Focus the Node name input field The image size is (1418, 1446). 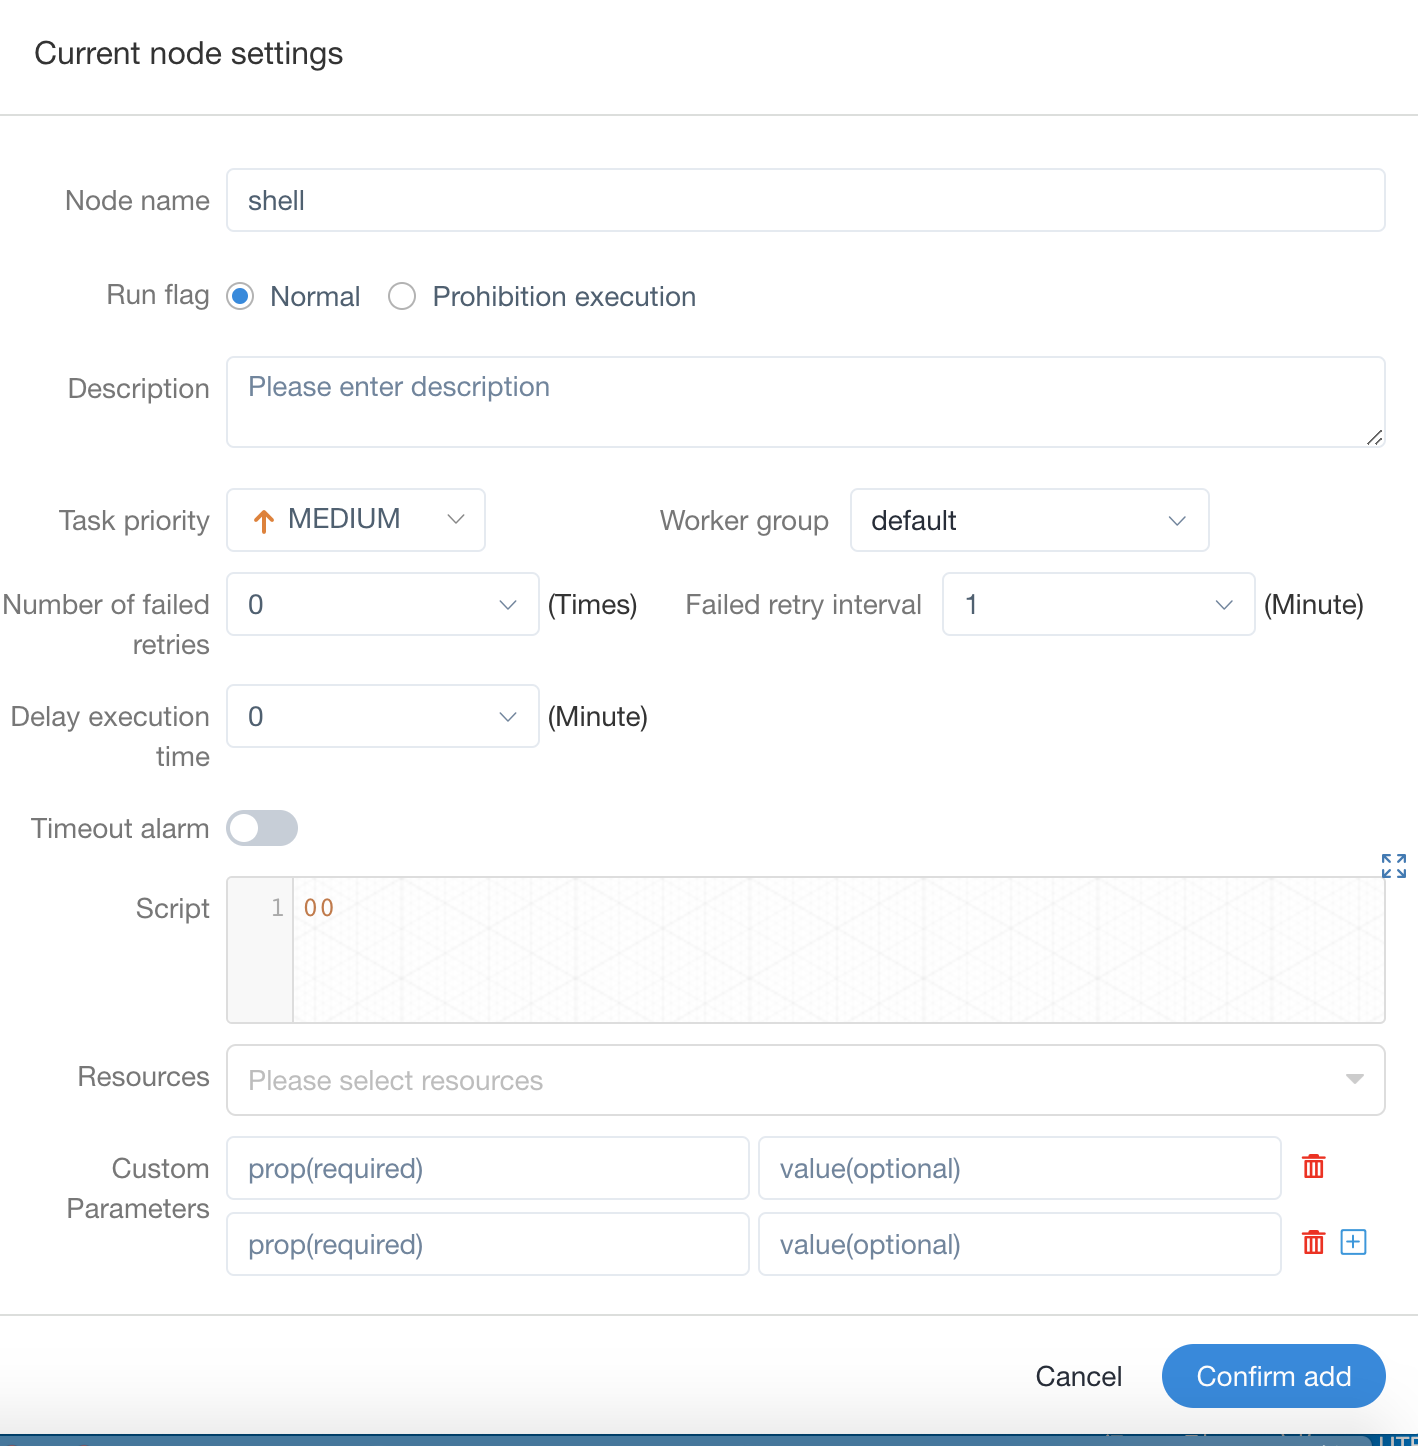pos(805,200)
